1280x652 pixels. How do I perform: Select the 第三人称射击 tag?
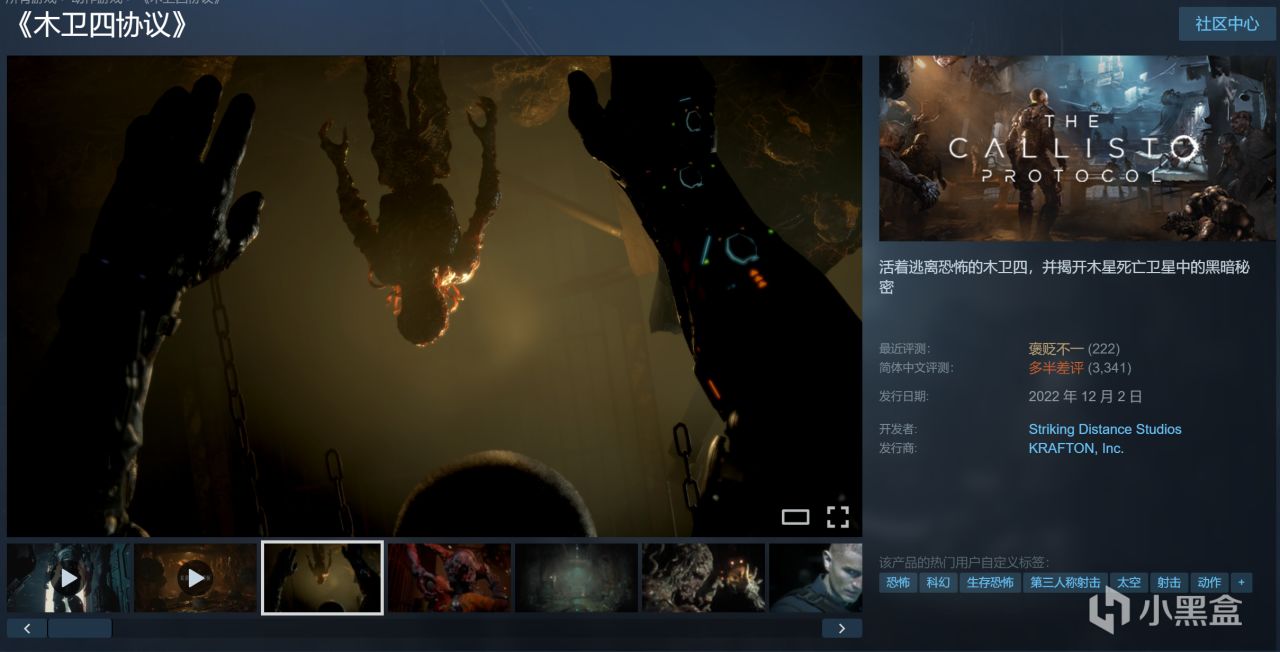pos(1065,582)
